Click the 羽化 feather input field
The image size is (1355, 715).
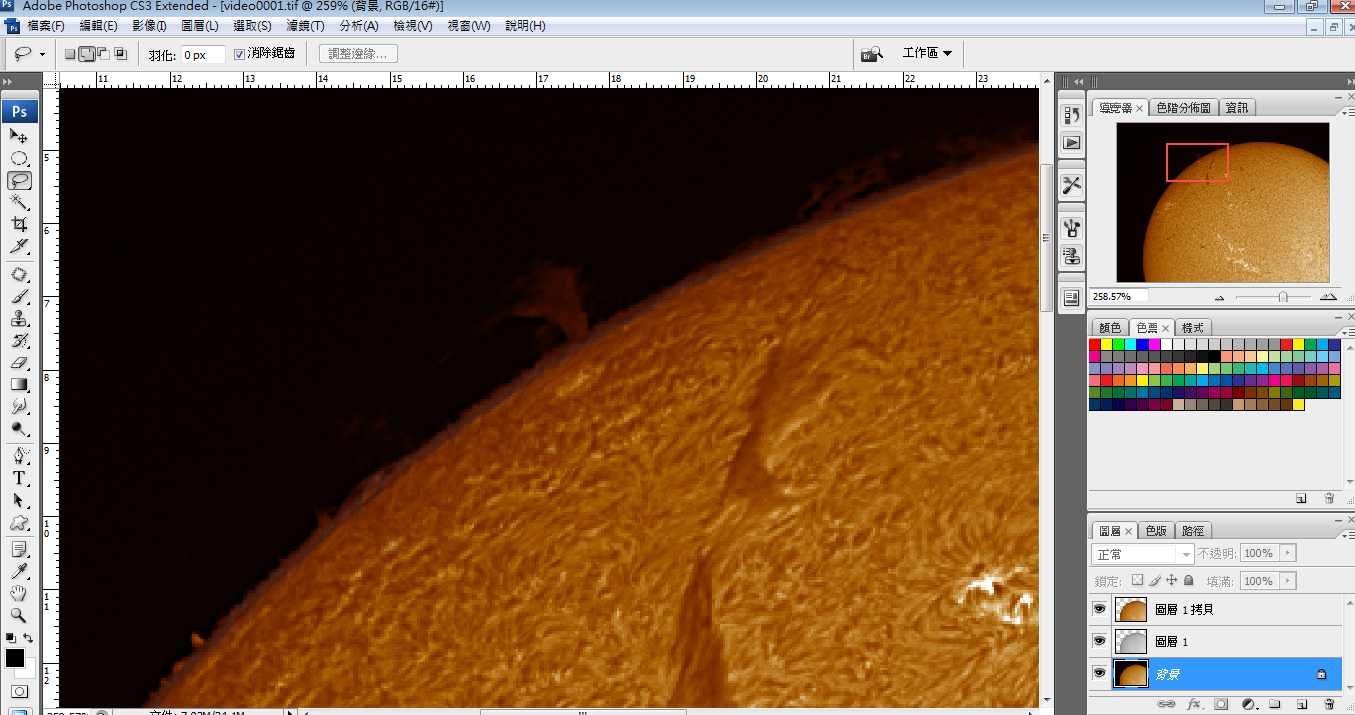202,55
